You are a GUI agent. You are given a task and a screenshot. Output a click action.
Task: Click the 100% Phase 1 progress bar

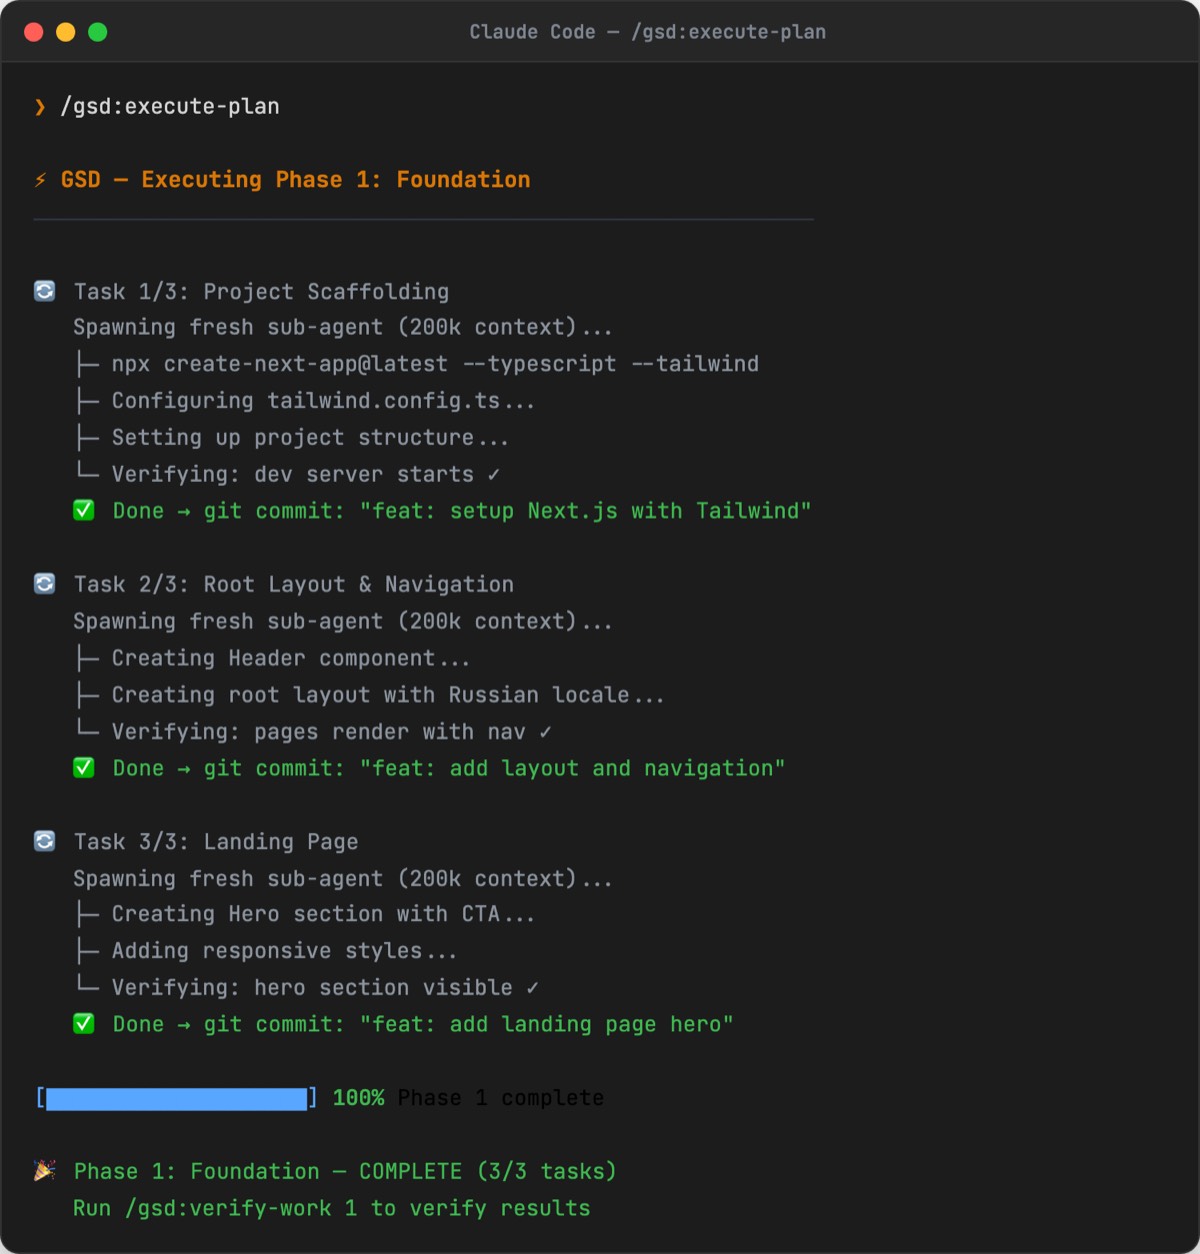pos(177,1097)
